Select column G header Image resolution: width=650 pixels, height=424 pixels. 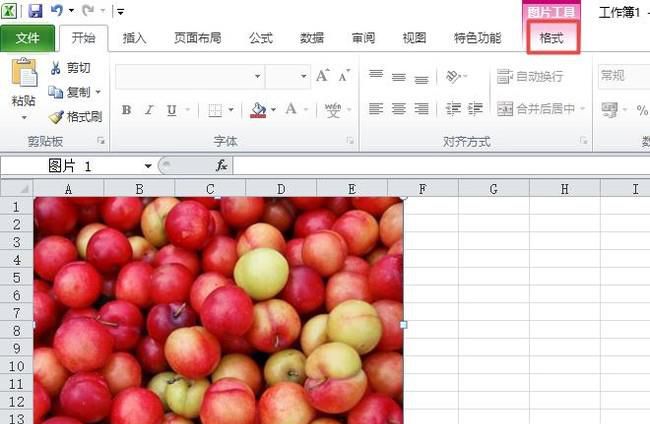pyautogui.click(x=494, y=189)
